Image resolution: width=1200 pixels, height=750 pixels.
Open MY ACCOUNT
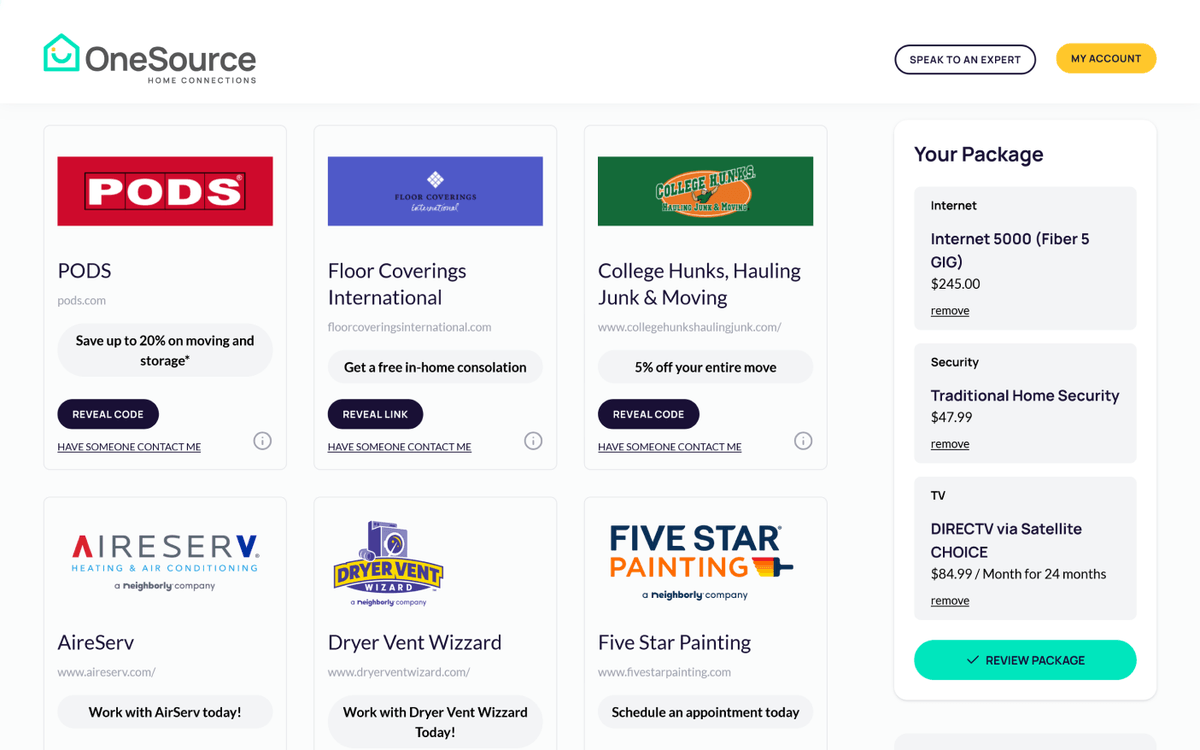pos(1105,58)
